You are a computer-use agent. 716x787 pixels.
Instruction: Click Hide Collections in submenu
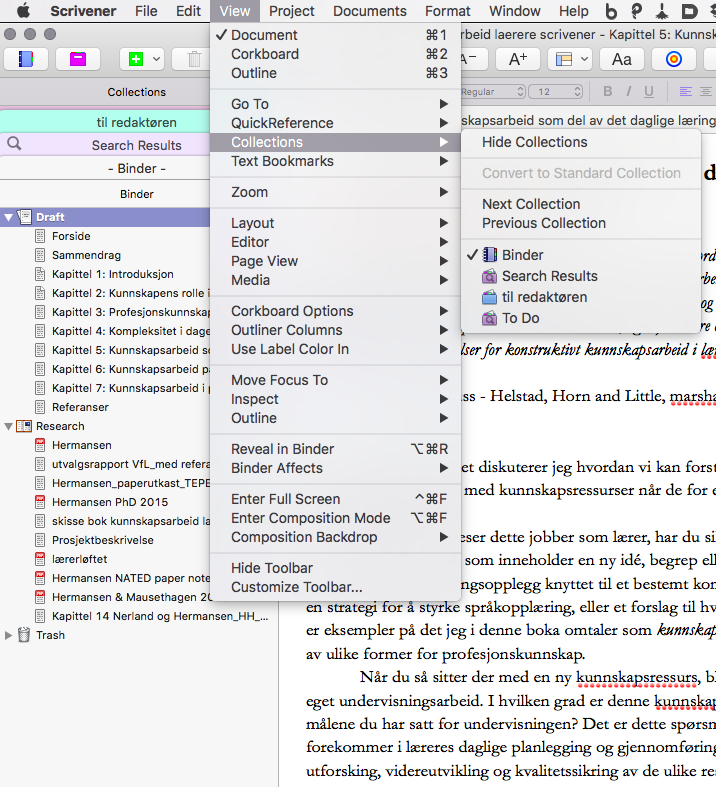[581, 142]
